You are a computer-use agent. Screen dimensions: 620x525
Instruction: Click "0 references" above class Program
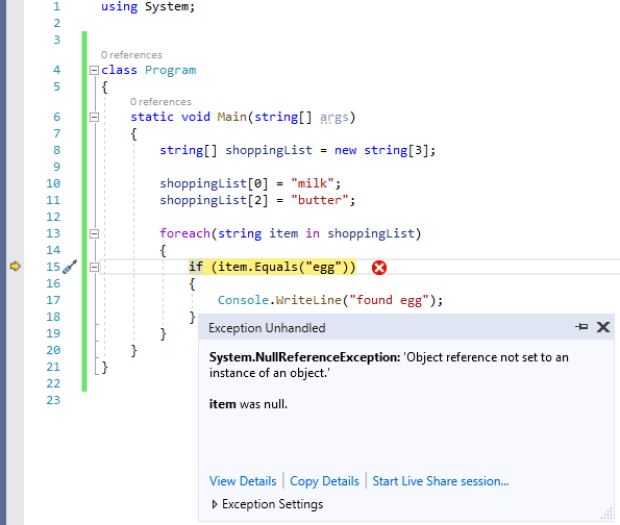[x=131, y=55]
